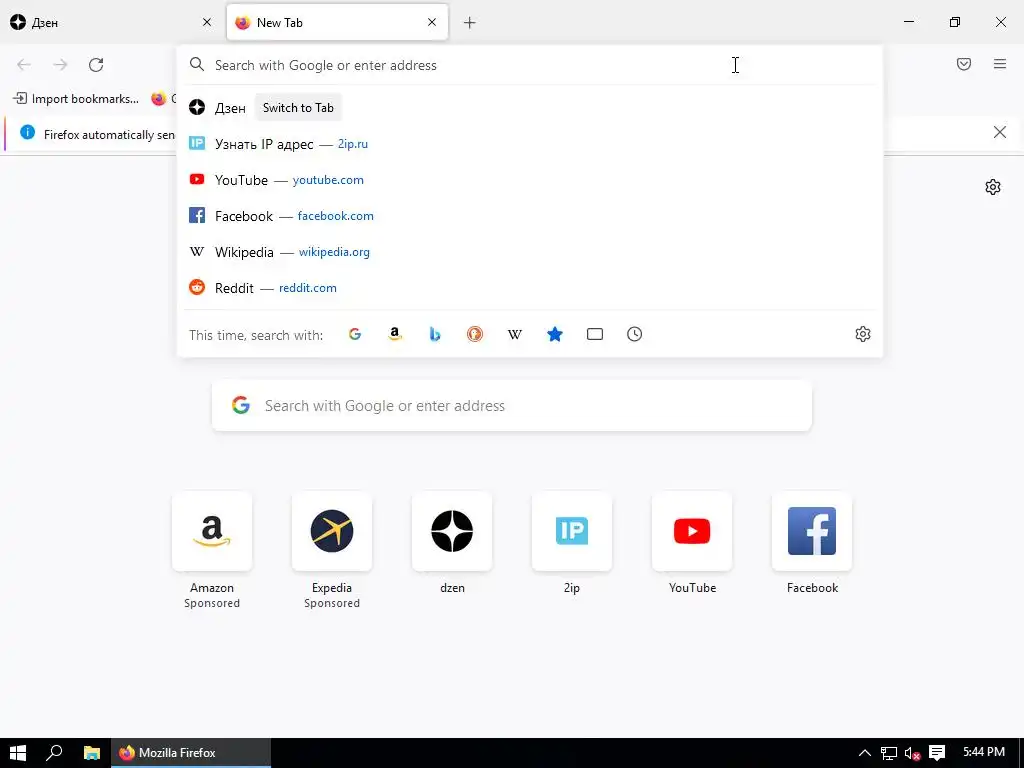Image resolution: width=1024 pixels, height=768 pixels.
Task: Open the YouTube youtube.com suggestion
Action: [530, 180]
